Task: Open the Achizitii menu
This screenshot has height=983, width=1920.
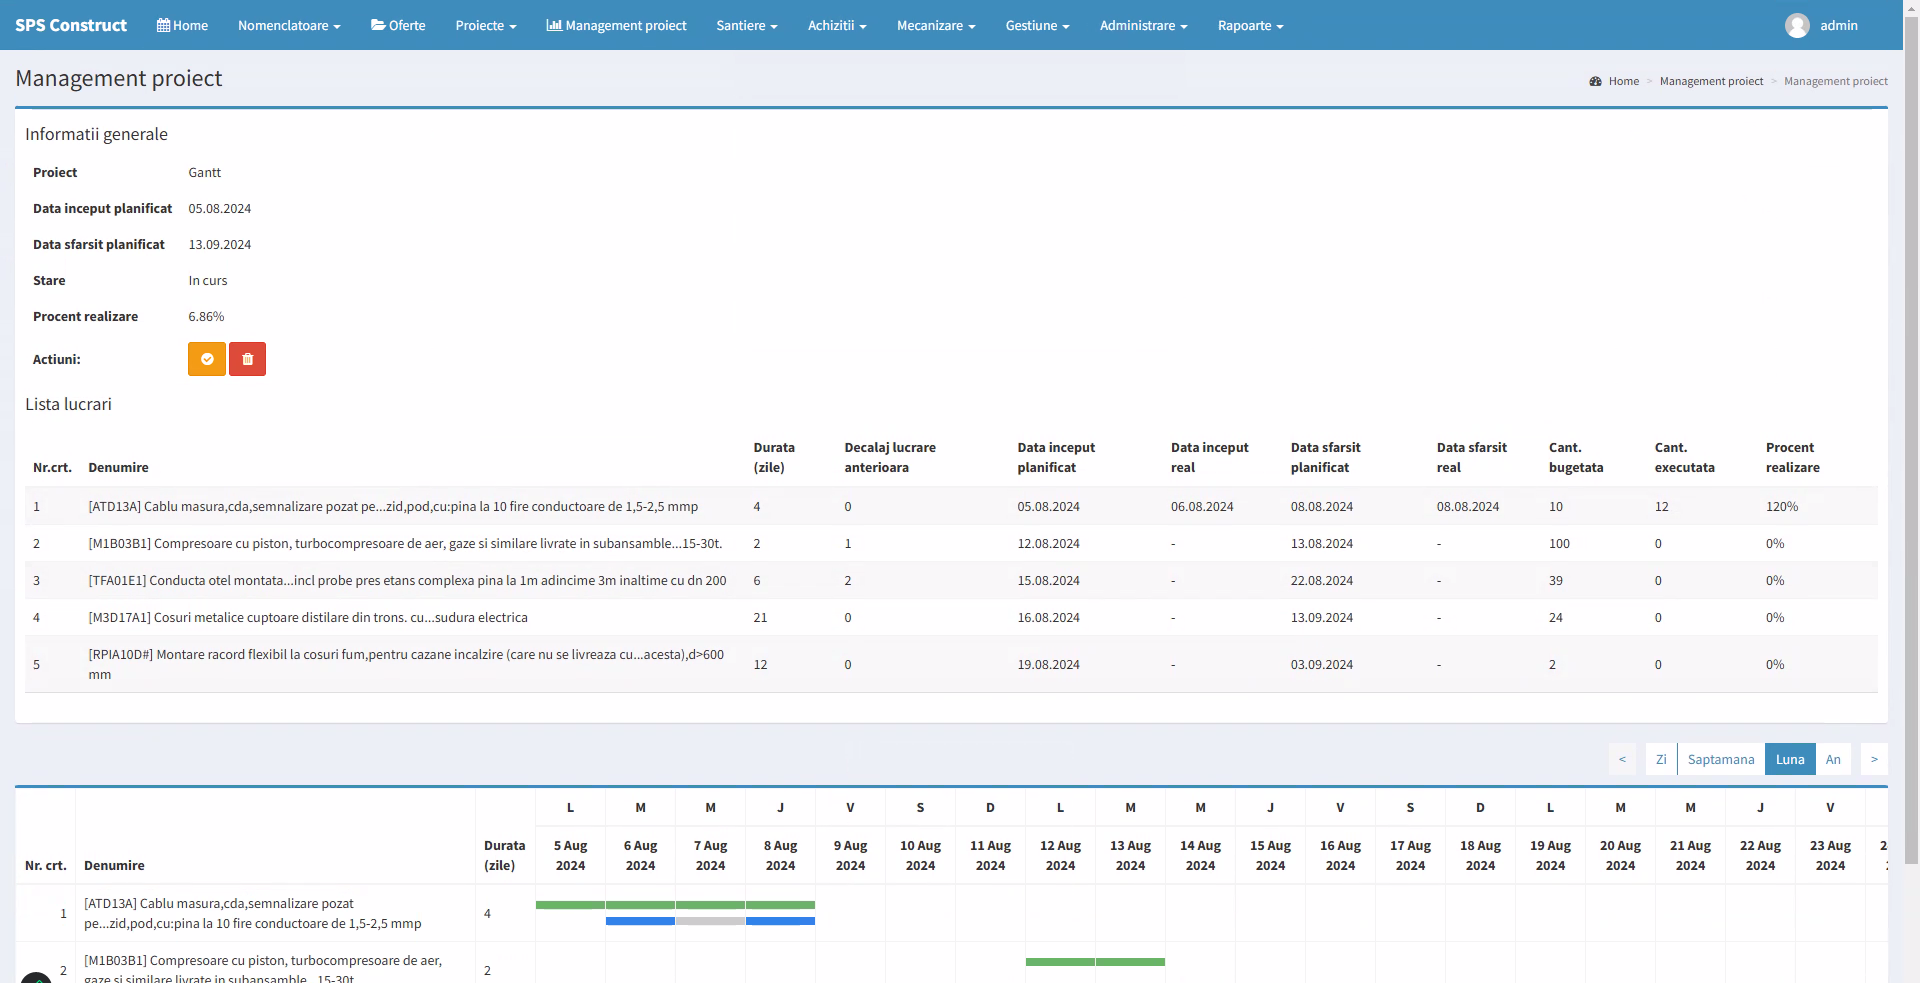Action: (837, 25)
